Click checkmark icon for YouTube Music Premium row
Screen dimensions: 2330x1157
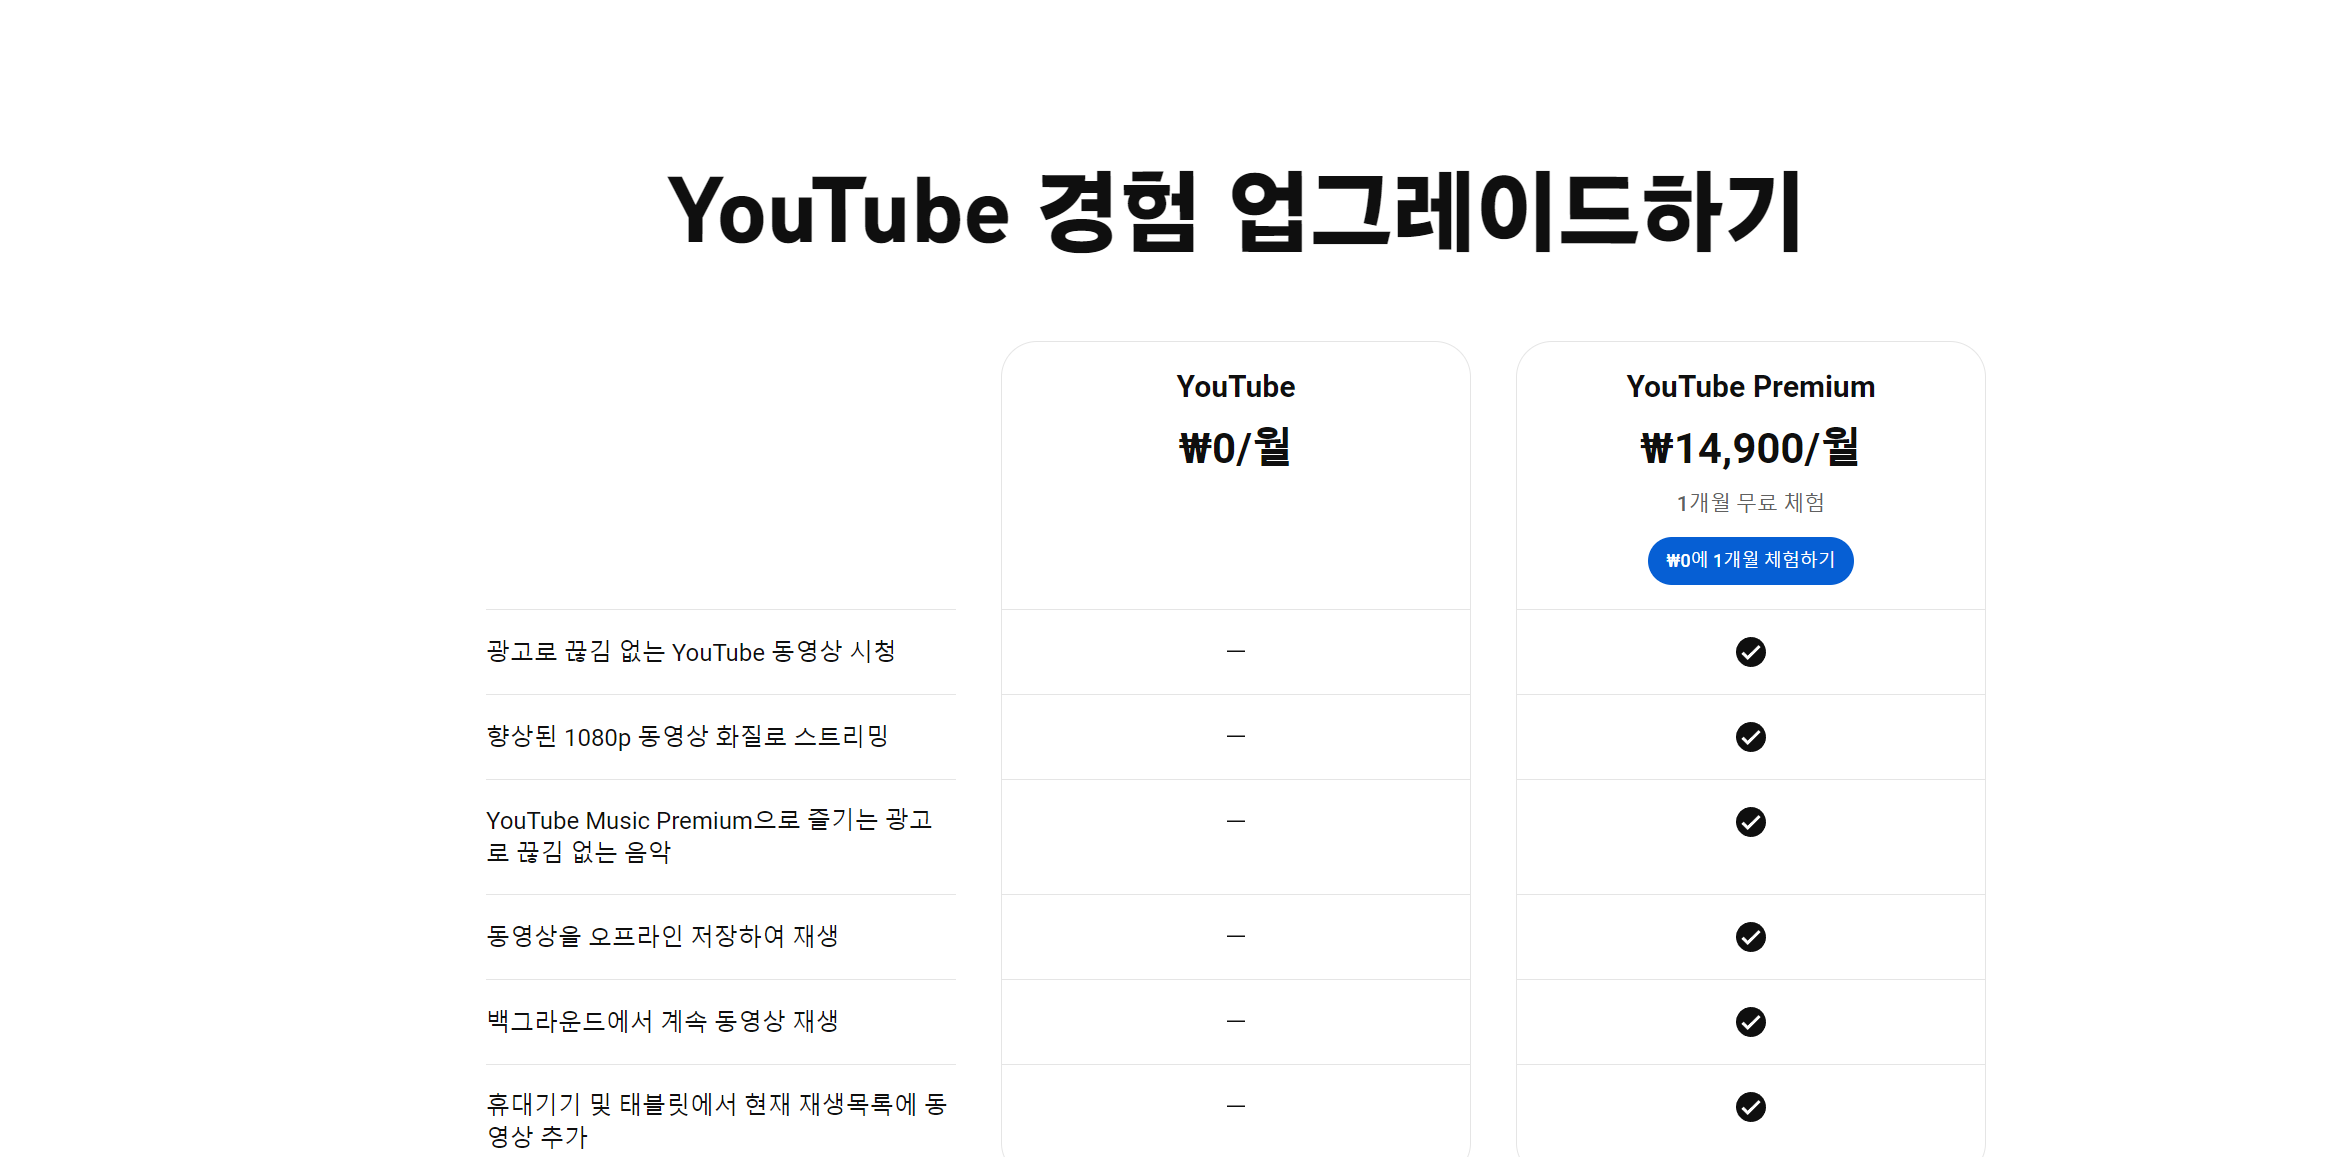[1750, 822]
